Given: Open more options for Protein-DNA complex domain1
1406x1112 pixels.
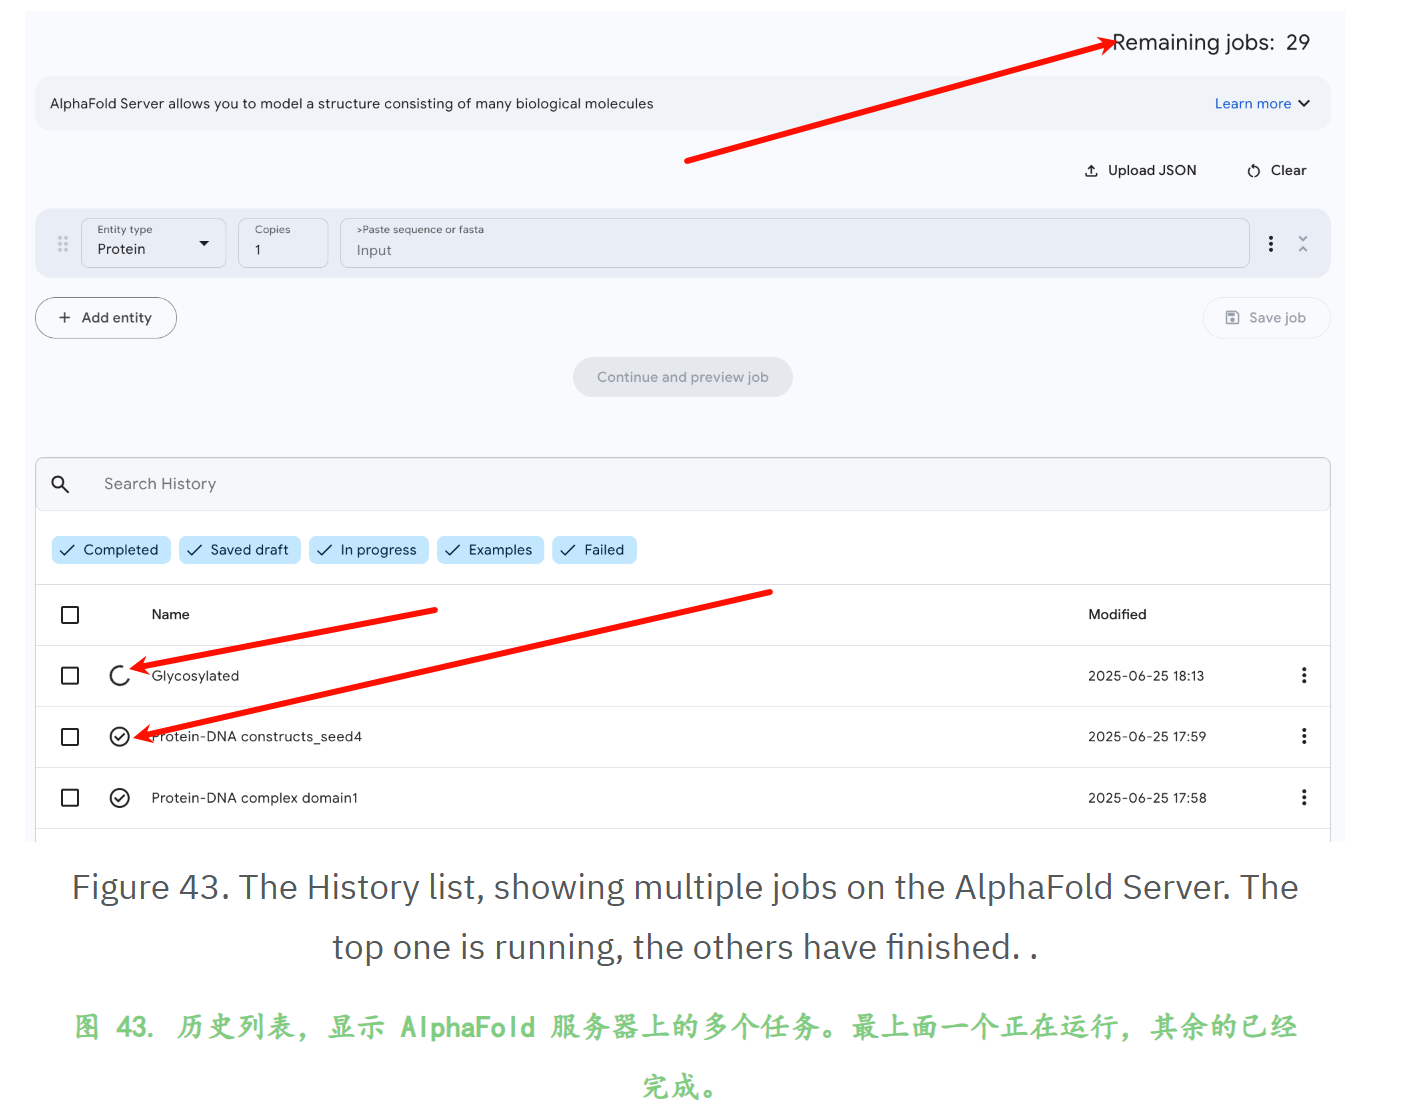Looking at the screenshot, I should (x=1303, y=797).
